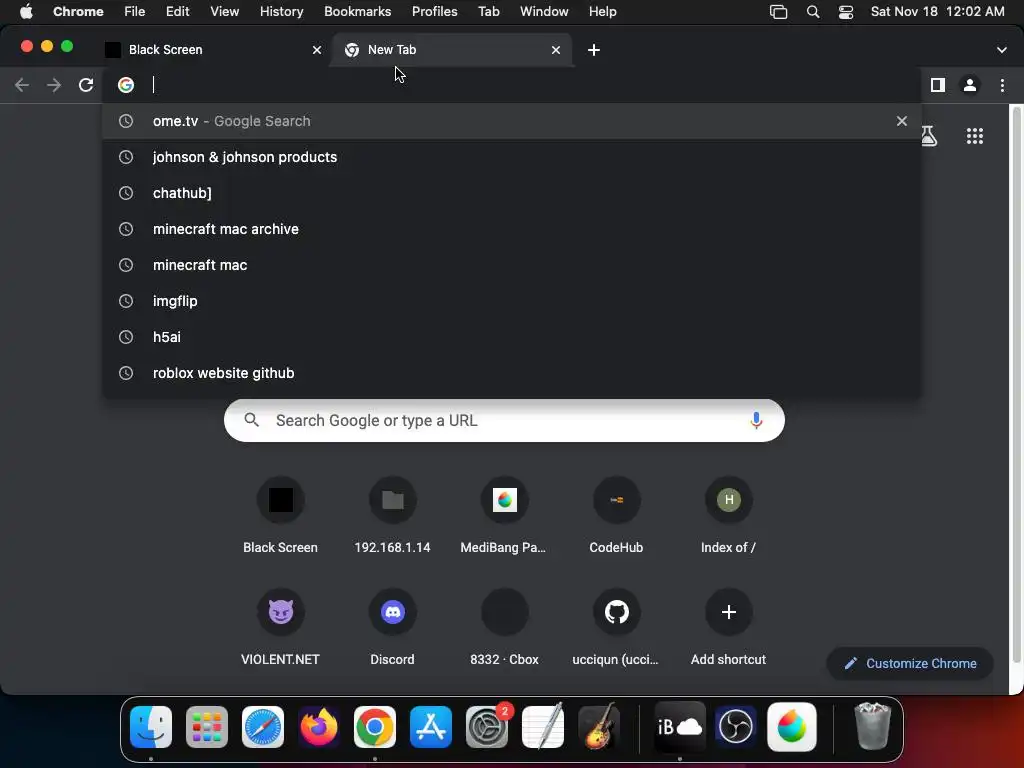Choose the h5ai suggestion

click(512, 336)
